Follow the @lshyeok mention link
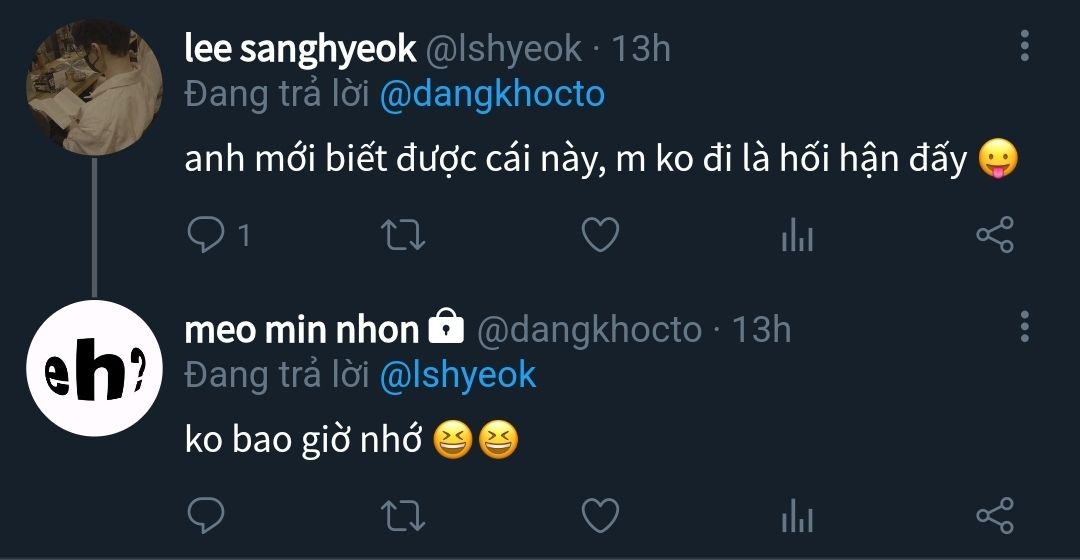Screen dimensions: 1080x560 coord(458,374)
